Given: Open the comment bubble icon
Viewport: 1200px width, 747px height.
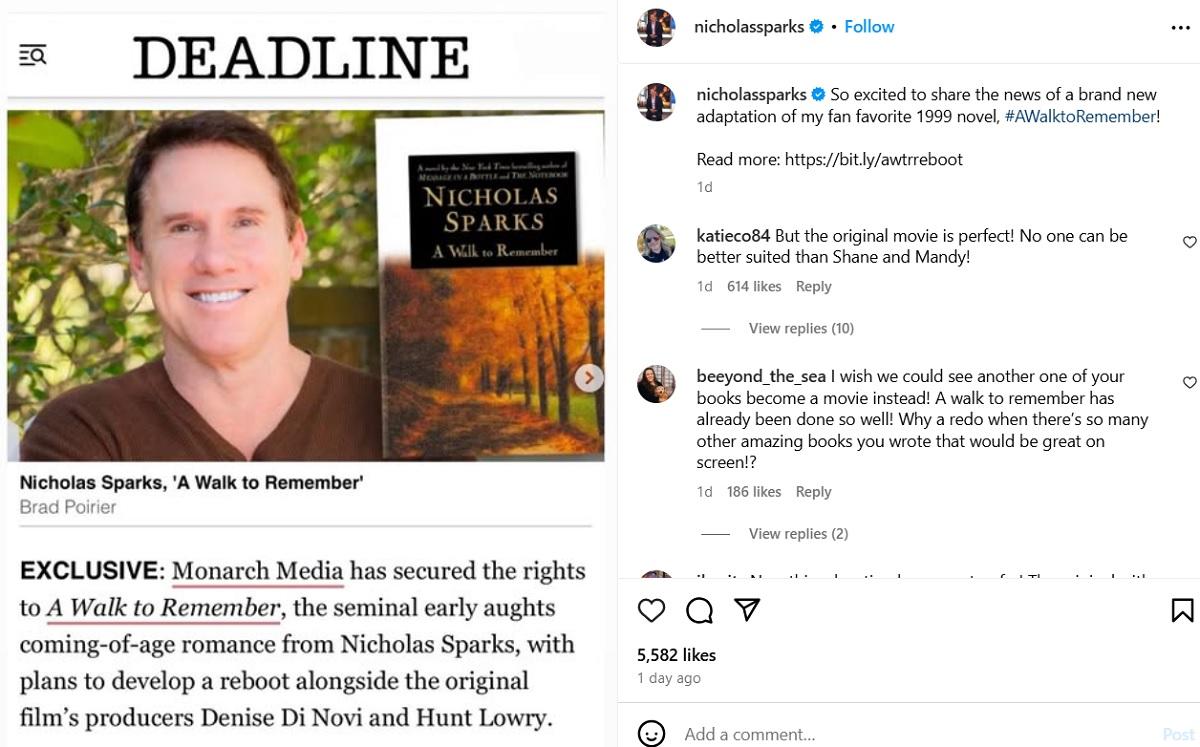Looking at the screenshot, I should [699, 610].
